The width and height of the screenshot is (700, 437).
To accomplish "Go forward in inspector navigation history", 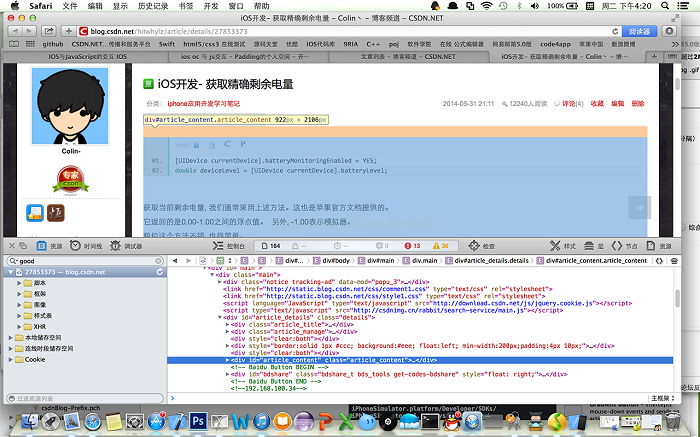I will (188, 261).
